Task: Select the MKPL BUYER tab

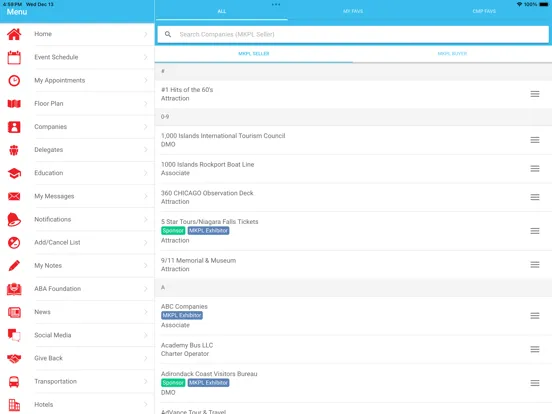Action: pyautogui.click(x=452, y=54)
